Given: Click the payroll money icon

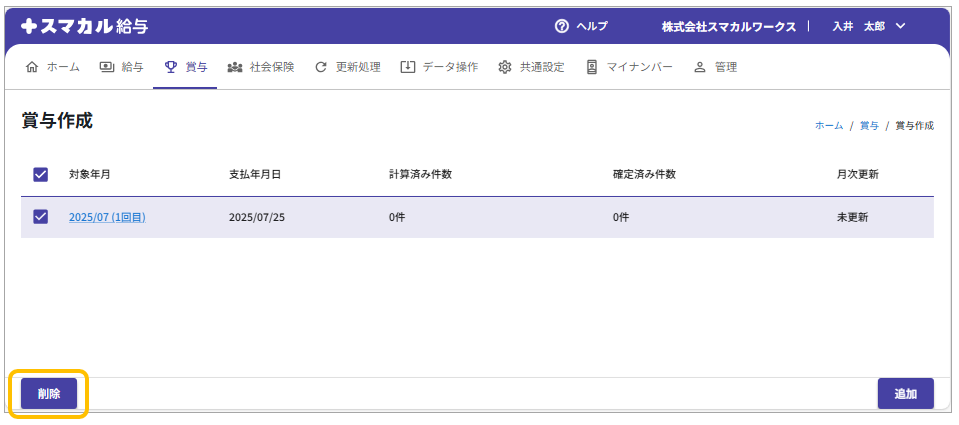Looking at the screenshot, I should [107, 67].
